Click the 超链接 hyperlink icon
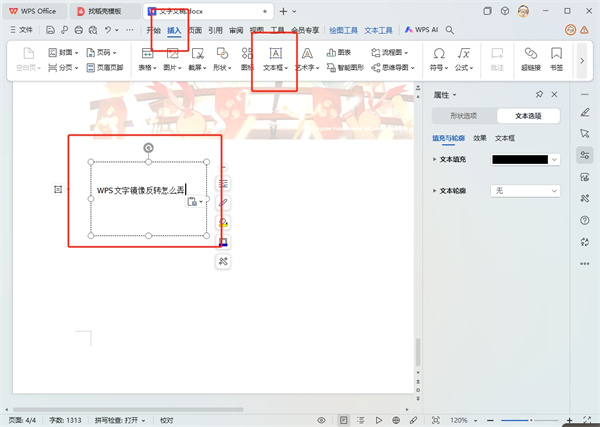This screenshot has height=427, width=600. [x=531, y=59]
